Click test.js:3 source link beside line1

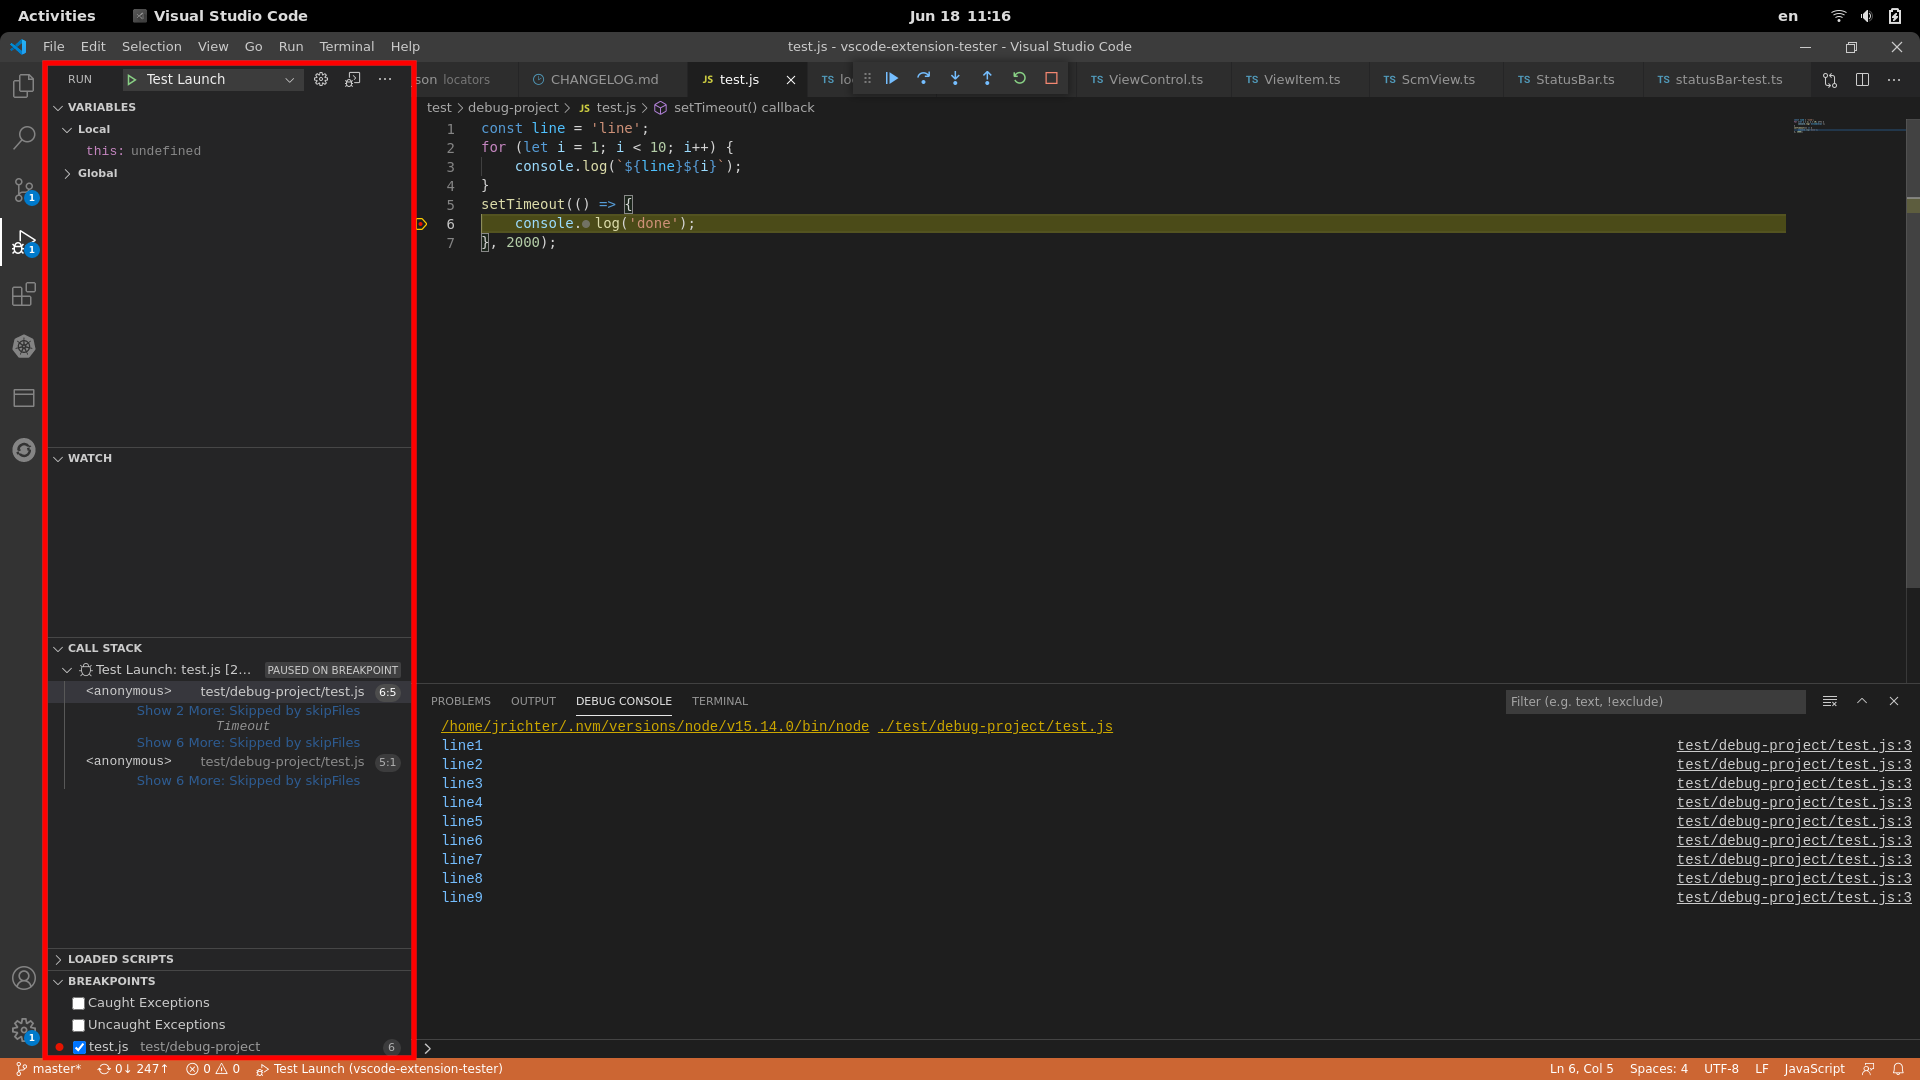click(1794, 746)
